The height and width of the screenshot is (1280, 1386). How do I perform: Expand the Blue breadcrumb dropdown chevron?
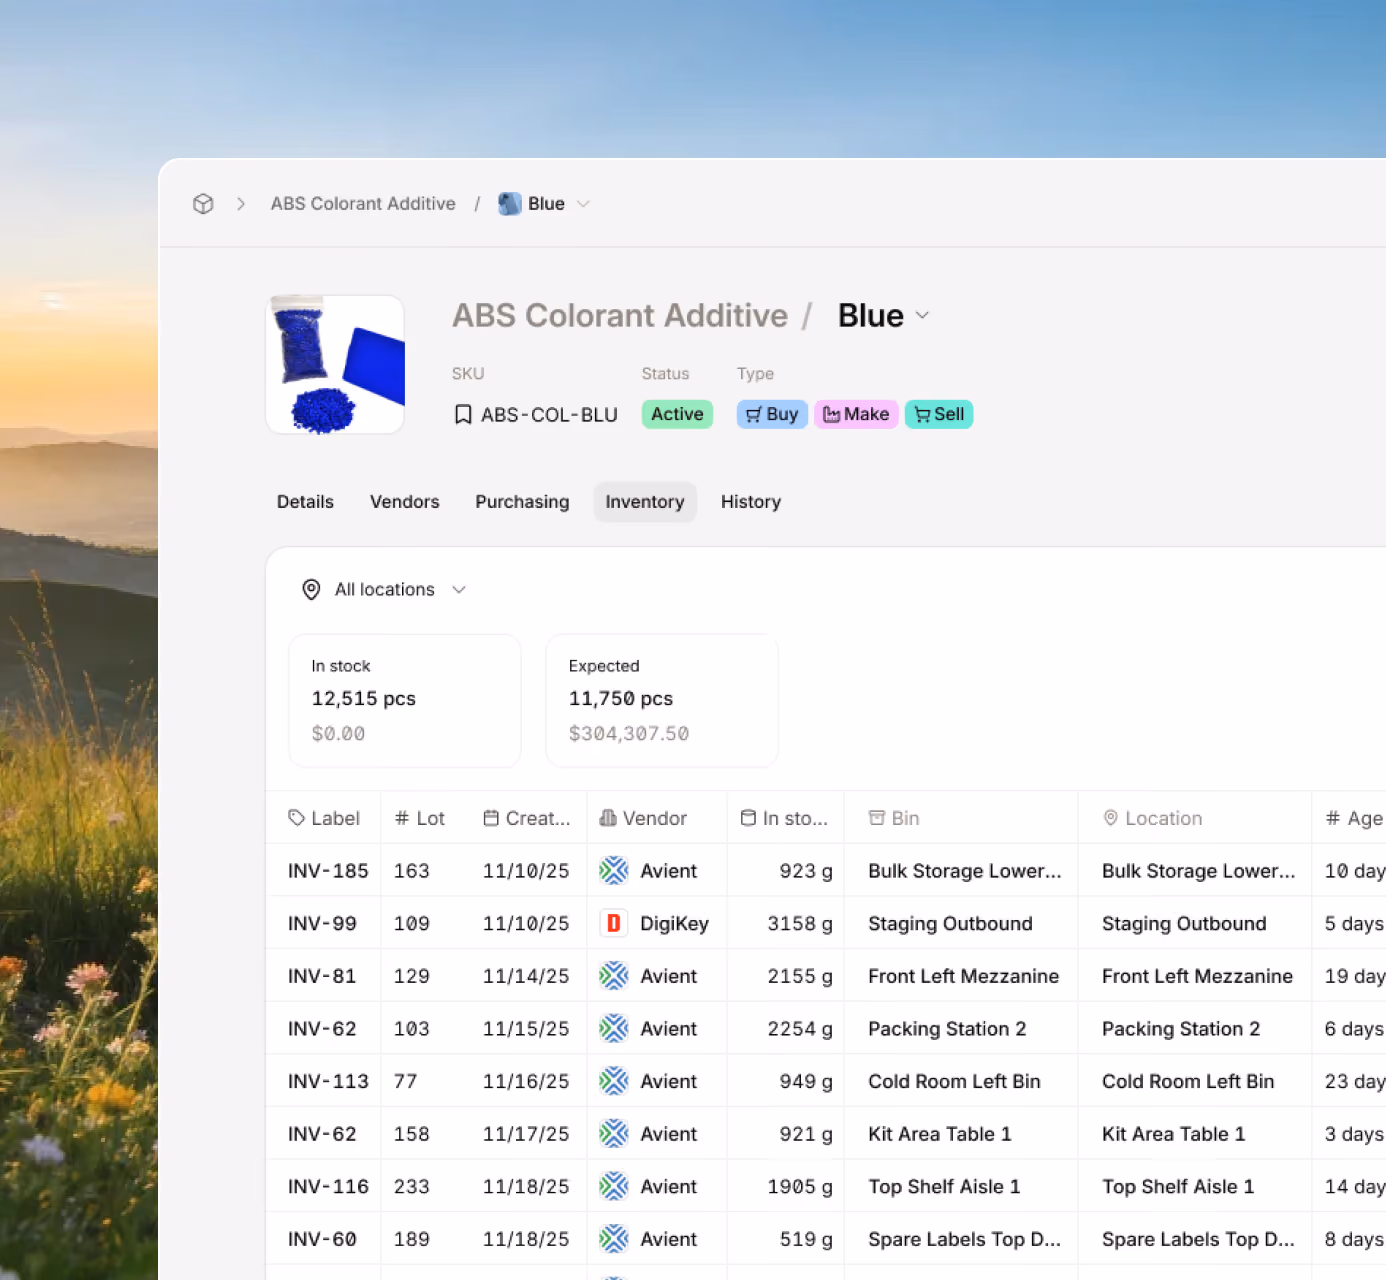pos(583,204)
